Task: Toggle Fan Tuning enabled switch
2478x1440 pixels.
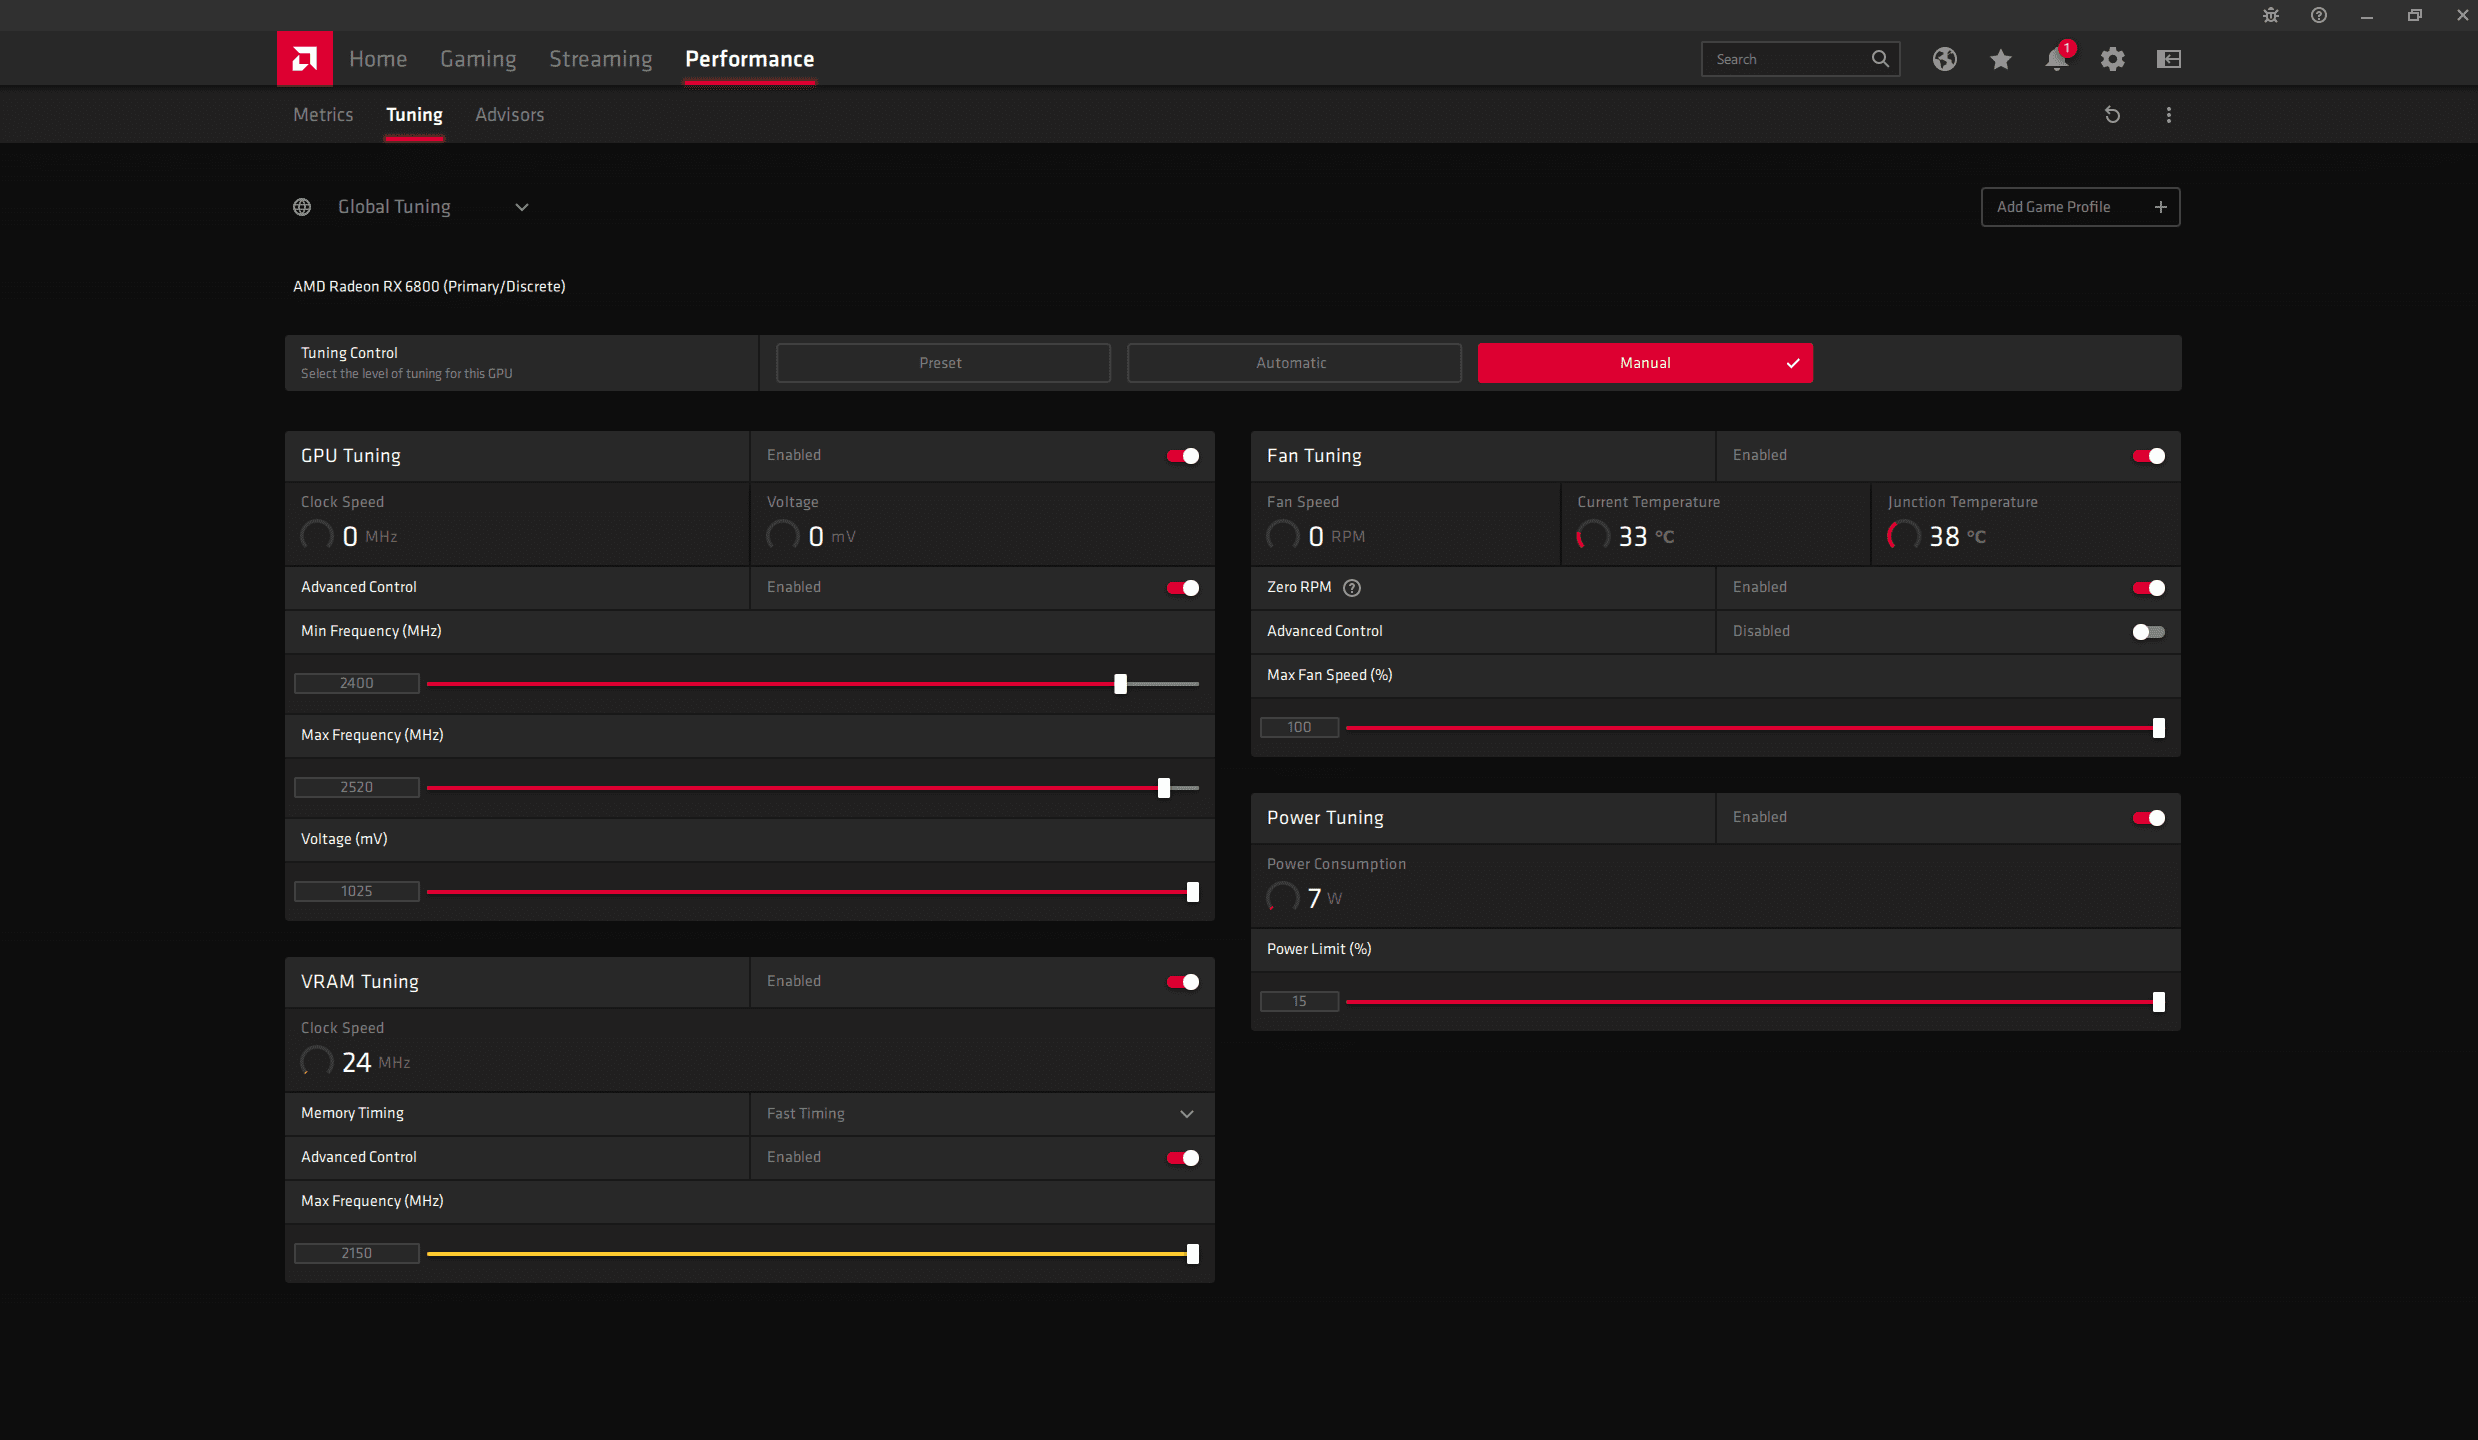Action: [2148, 456]
